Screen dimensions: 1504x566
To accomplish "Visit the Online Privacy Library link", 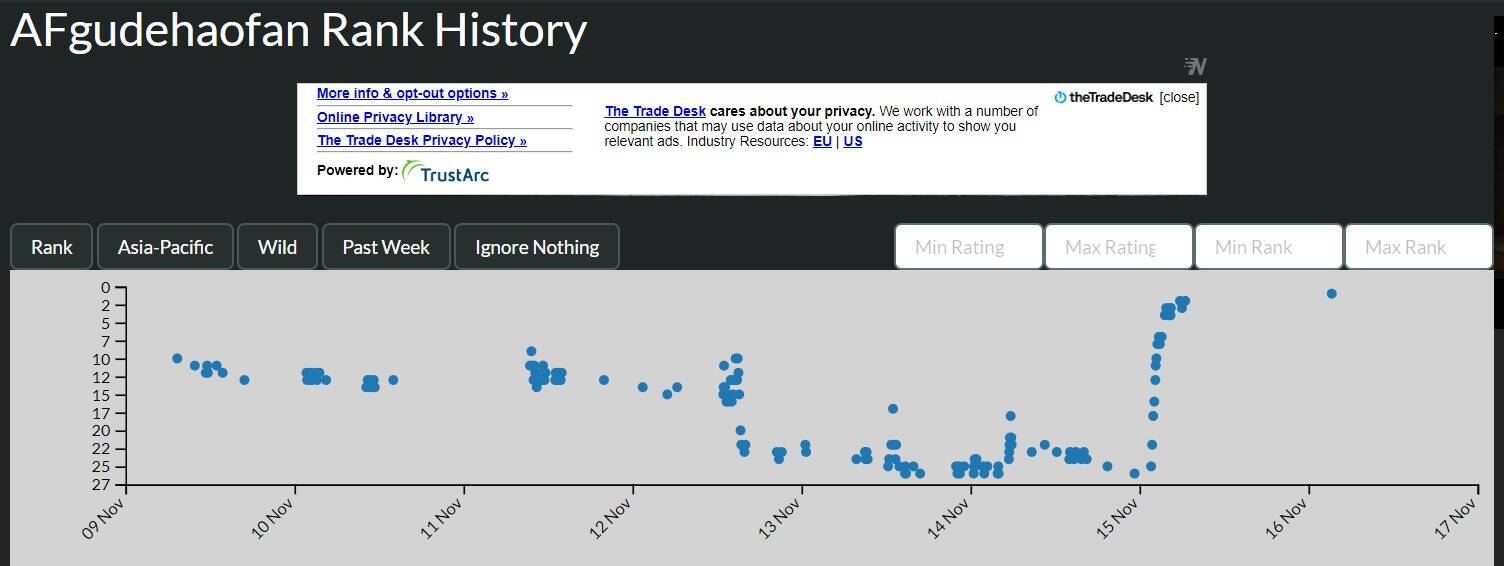I will [x=395, y=117].
